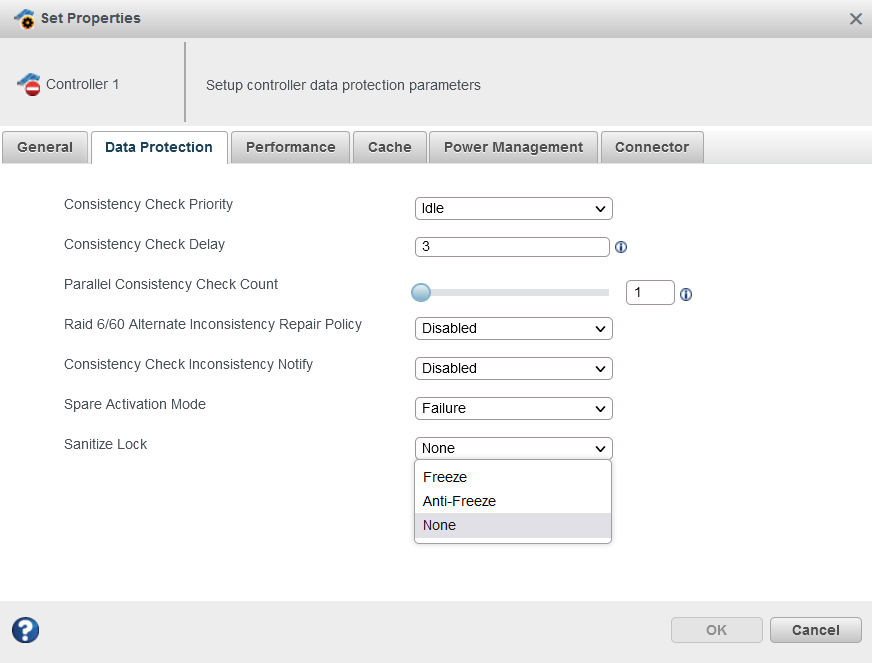
Task: Expand the Spare Activation Mode dropdown
Action: click(513, 408)
